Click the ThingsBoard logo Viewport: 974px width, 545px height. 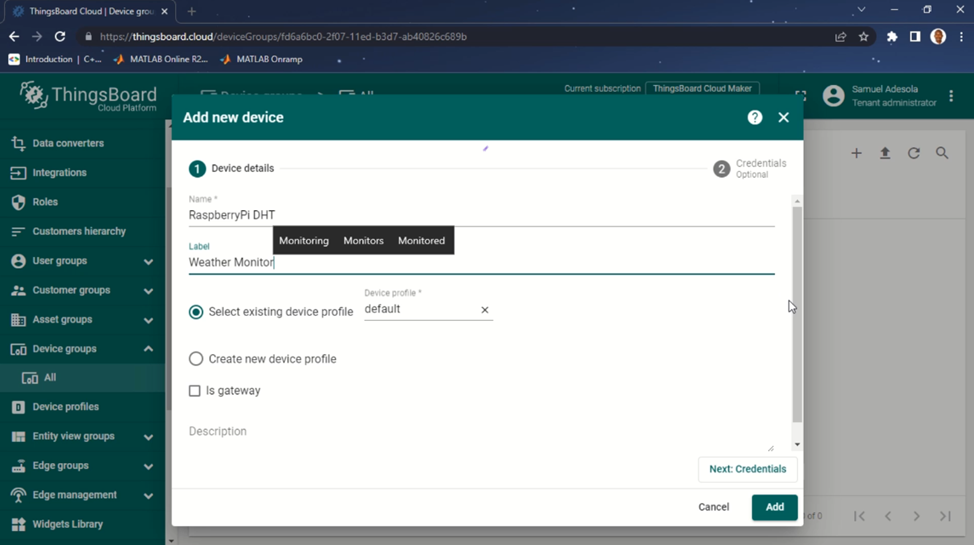88,96
